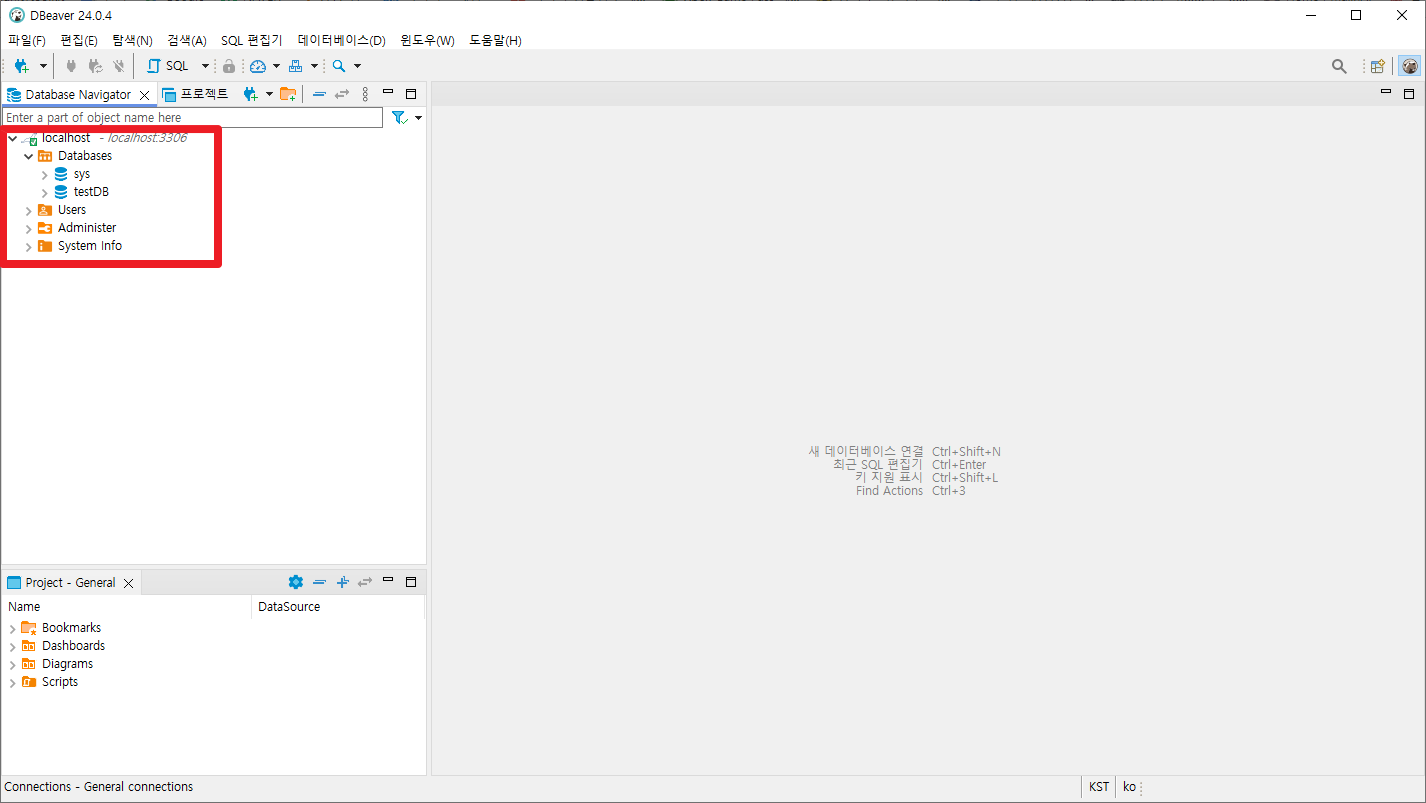Minimize the Project - General panel
Screen dimensions: 1426x803
pyautogui.click(x=388, y=580)
